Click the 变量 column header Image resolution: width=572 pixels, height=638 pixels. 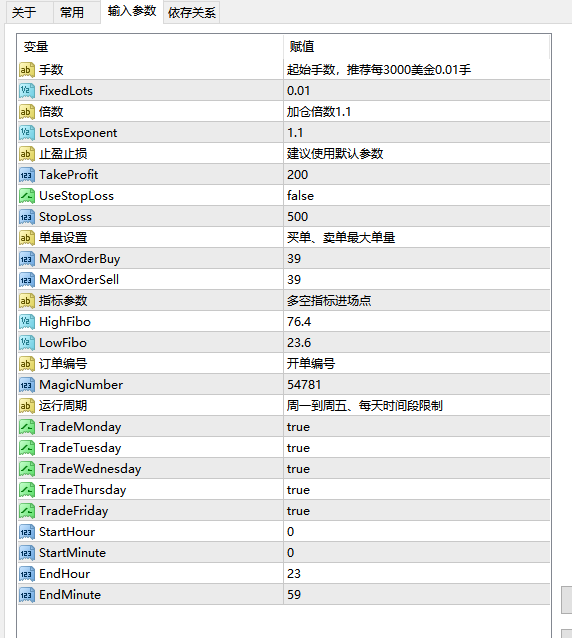click(151, 47)
